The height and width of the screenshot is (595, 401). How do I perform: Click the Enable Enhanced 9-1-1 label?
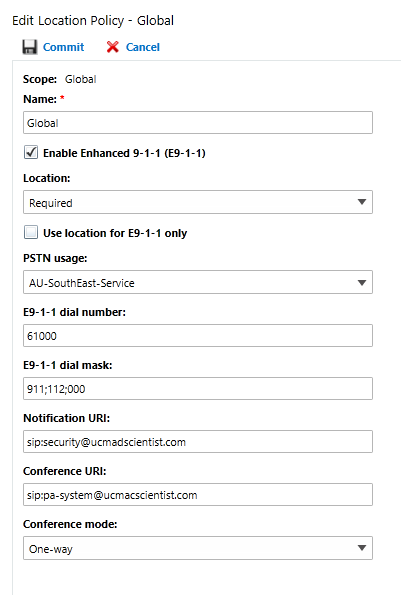click(124, 153)
